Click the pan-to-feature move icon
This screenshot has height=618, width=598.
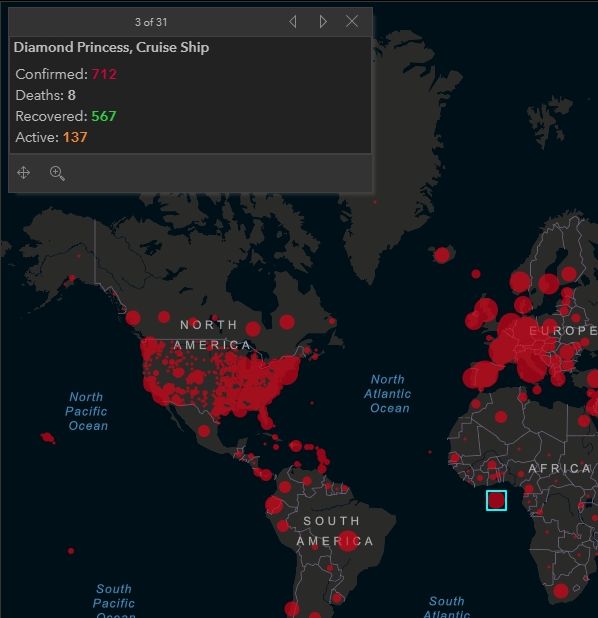(x=24, y=173)
